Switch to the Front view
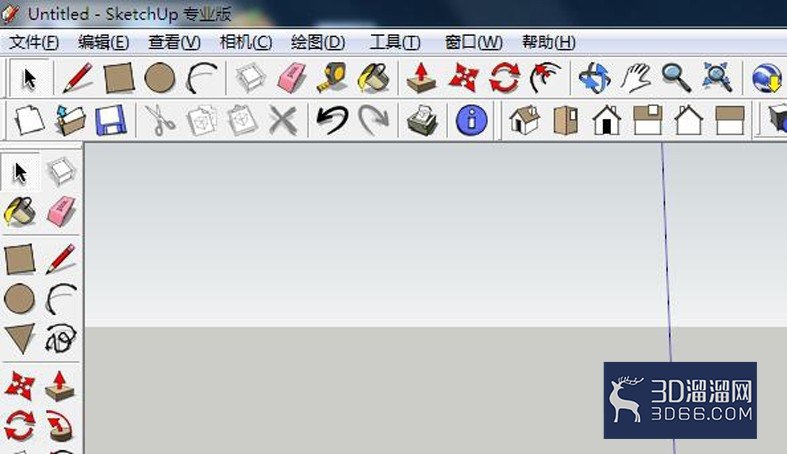 click(606, 120)
